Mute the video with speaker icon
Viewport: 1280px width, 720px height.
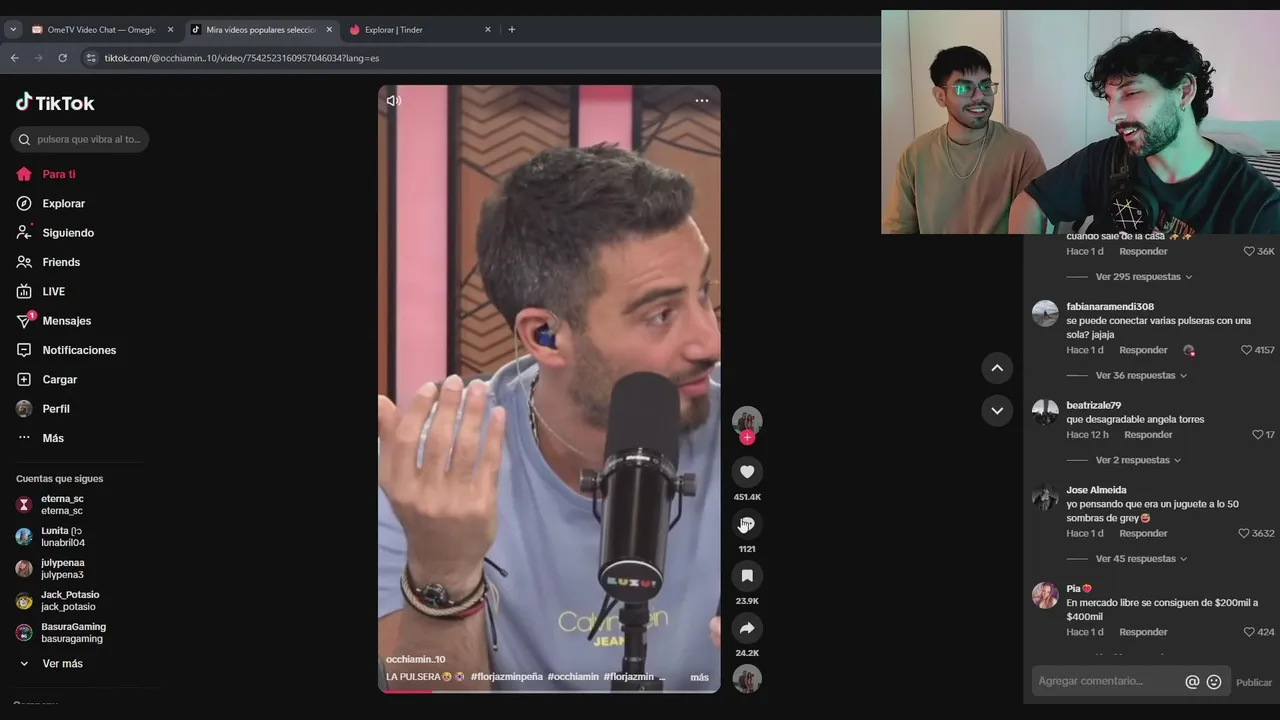pos(394,100)
